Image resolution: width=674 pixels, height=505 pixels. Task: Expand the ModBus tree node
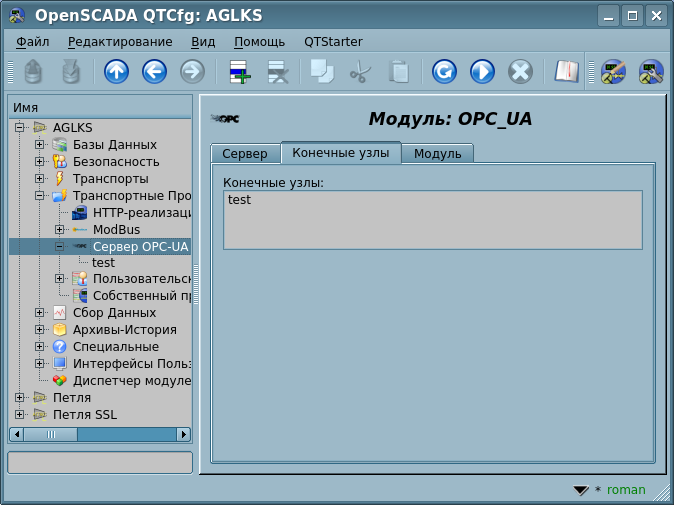[x=60, y=230]
